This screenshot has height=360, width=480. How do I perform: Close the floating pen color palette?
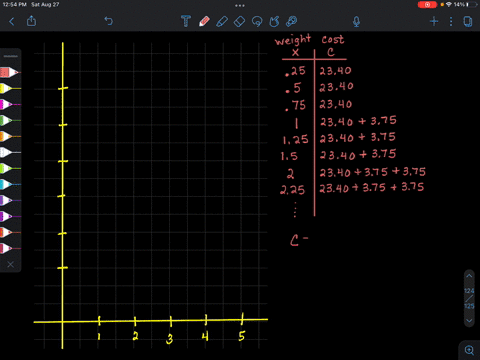point(11,264)
